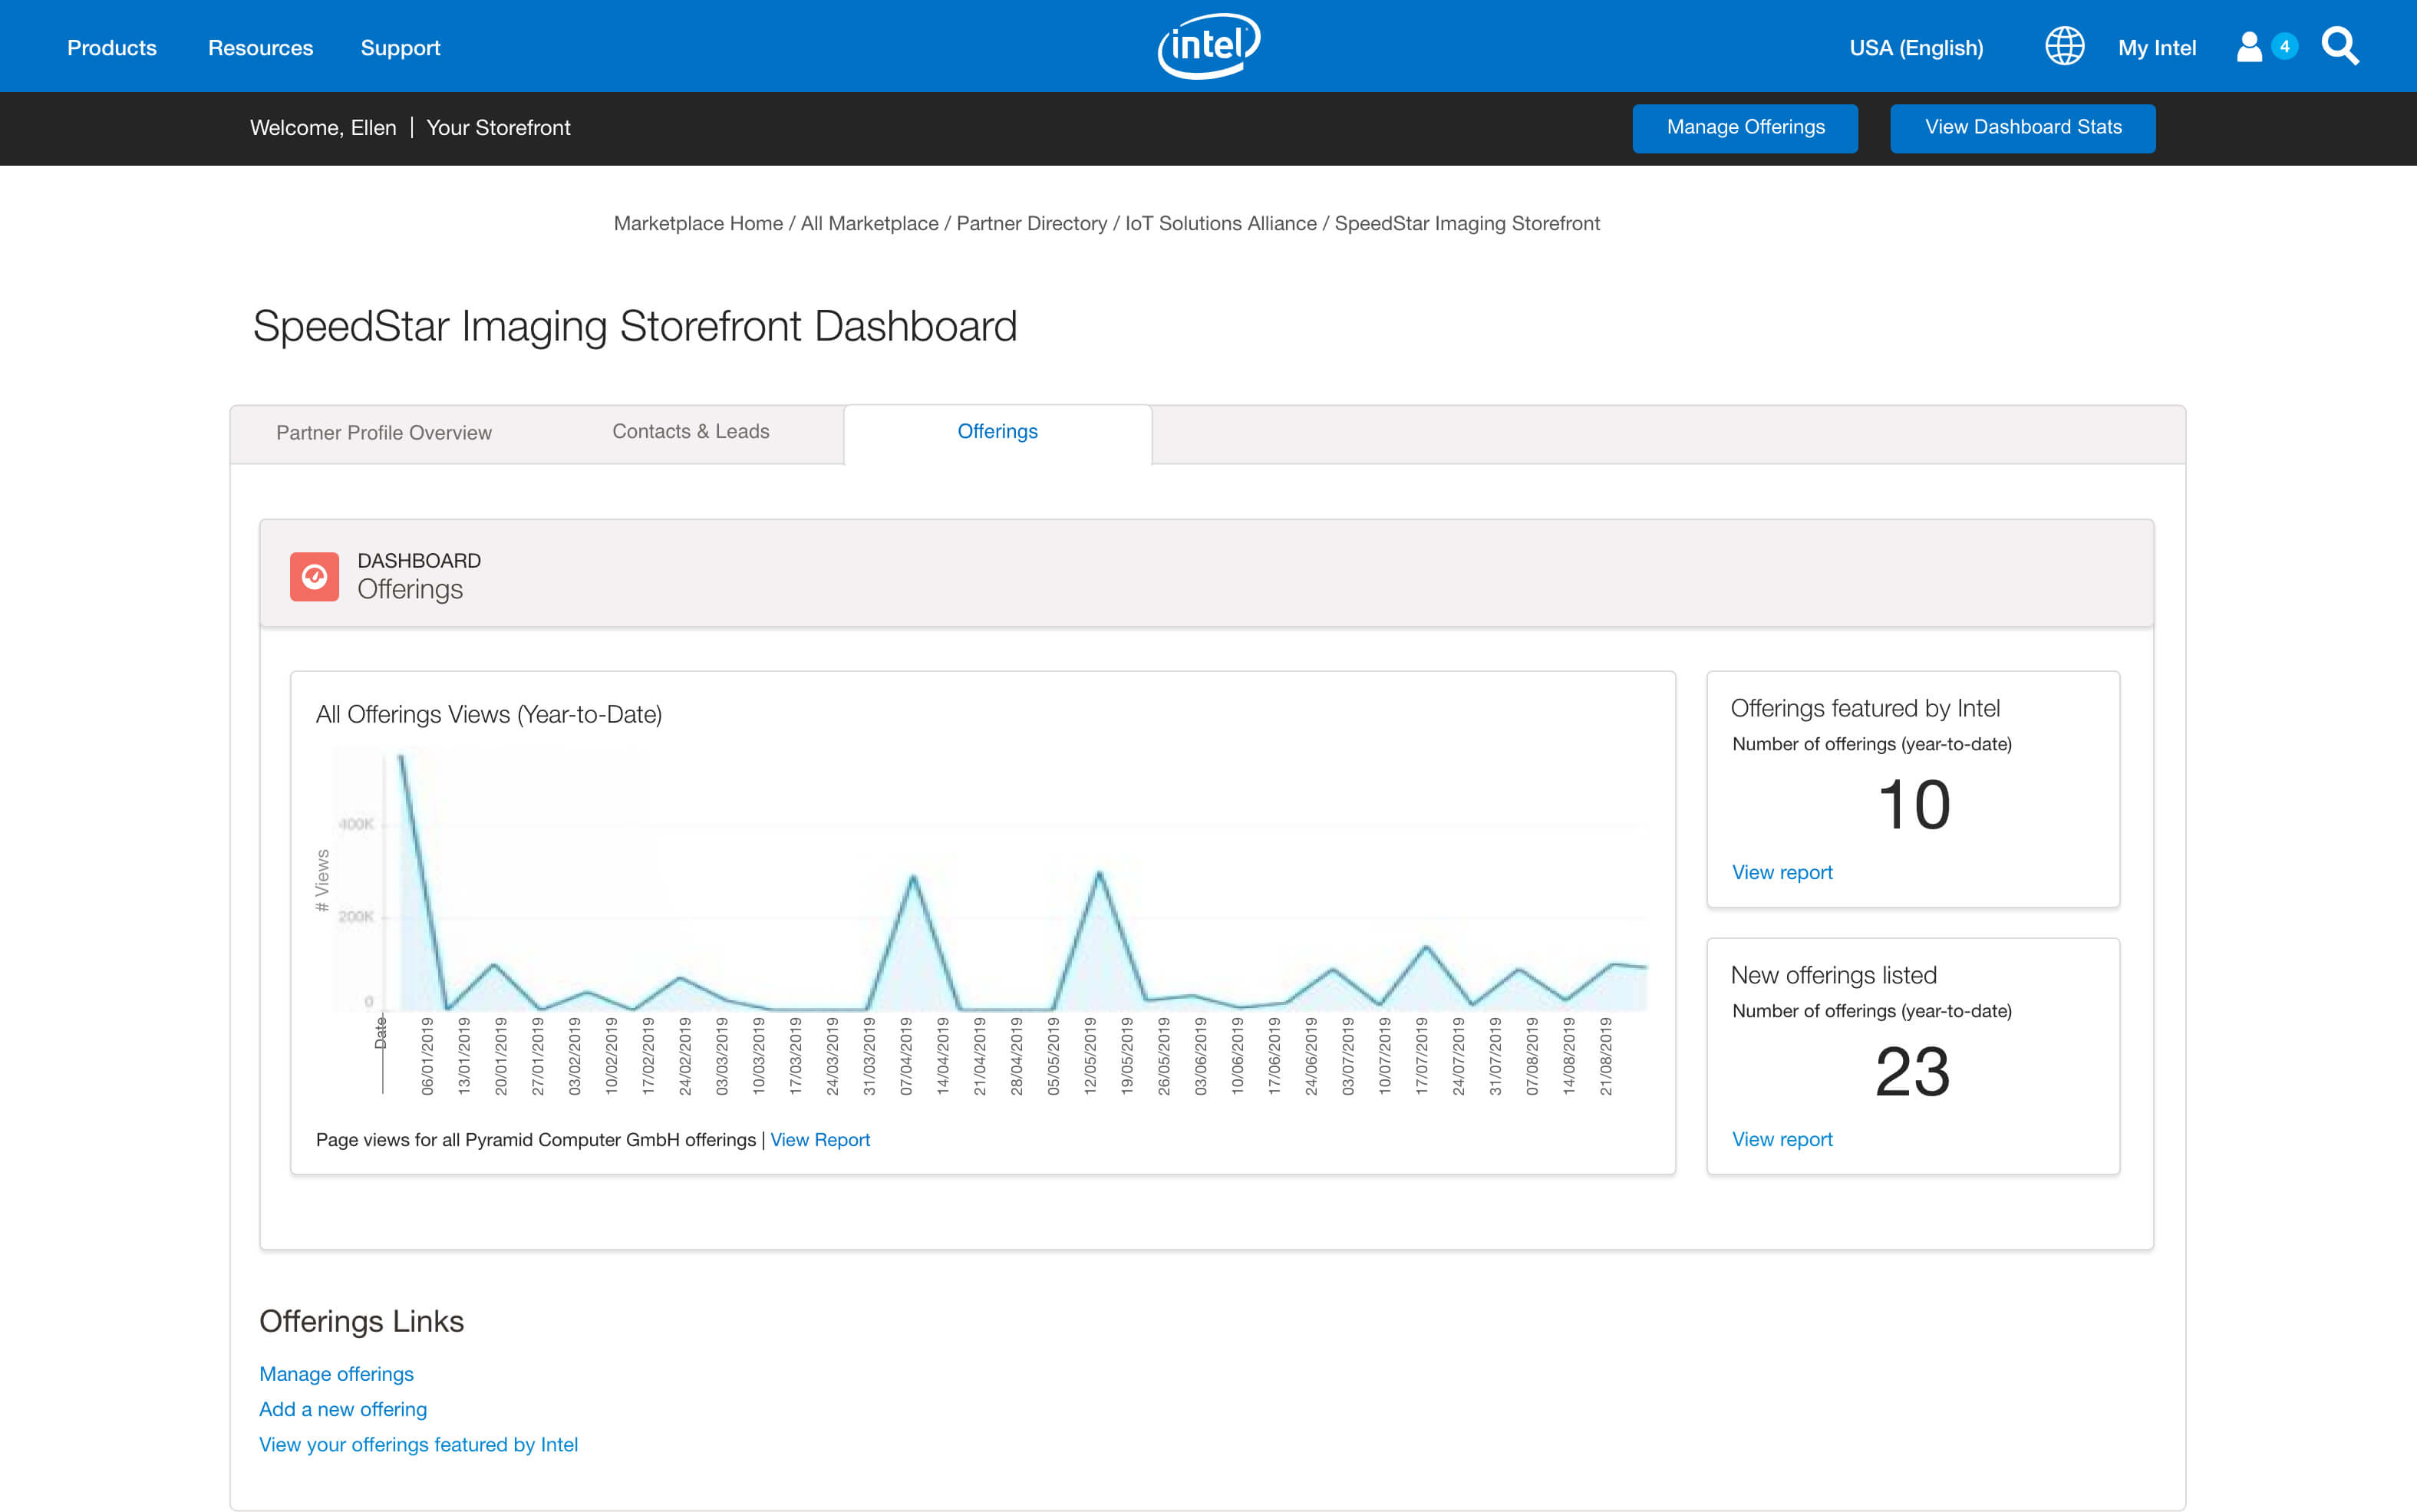
Task: Click the 21/08/2019 date label on chart
Action: (x=1605, y=1056)
